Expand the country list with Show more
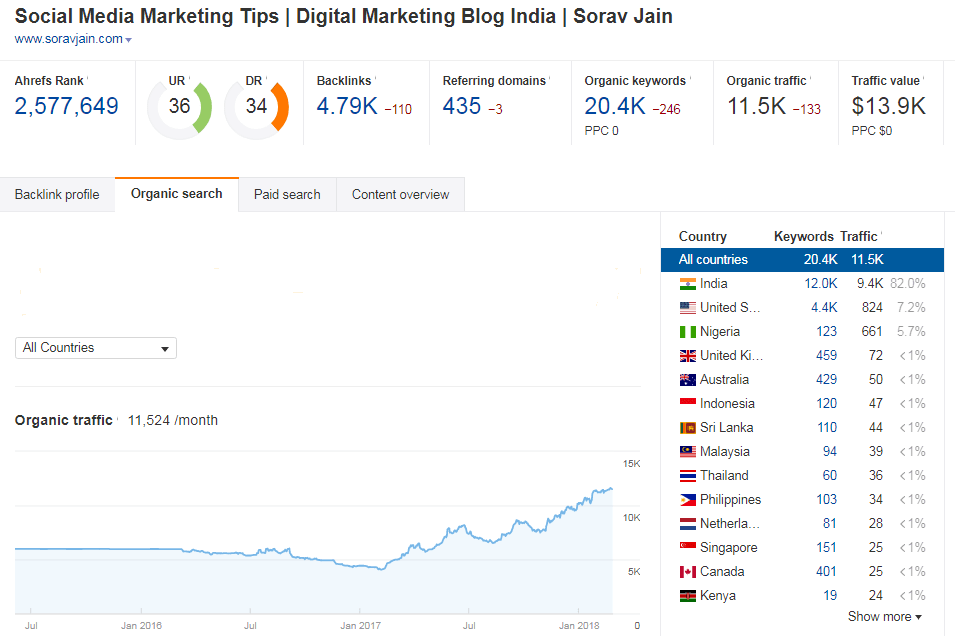955x636 pixels. (883, 617)
